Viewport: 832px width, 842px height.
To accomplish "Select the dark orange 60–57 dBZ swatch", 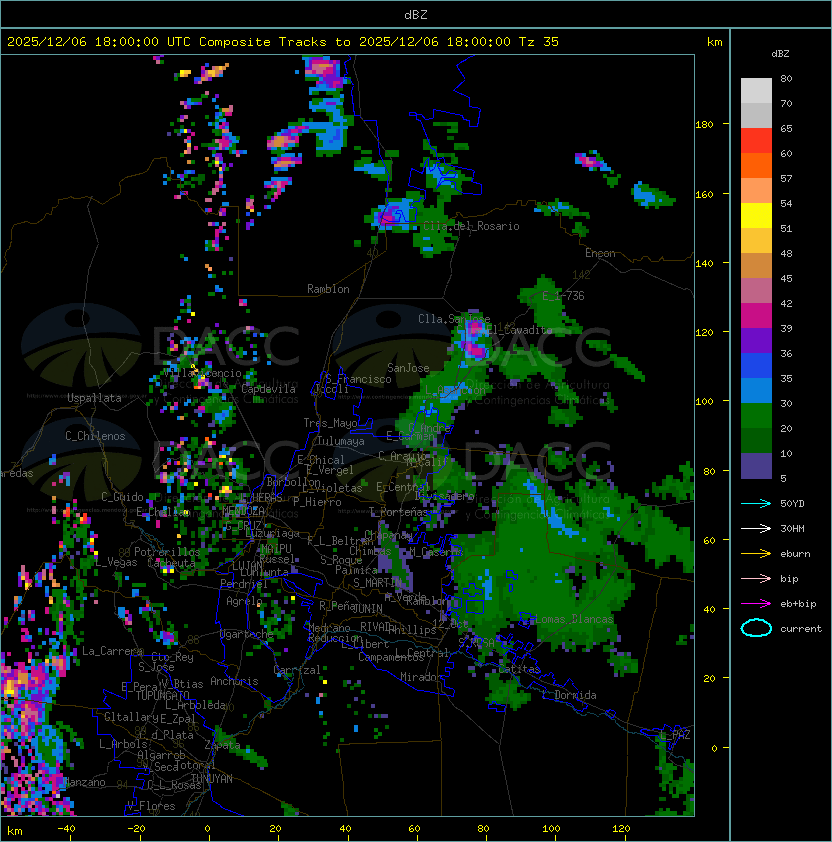I will click(x=756, y=165).
